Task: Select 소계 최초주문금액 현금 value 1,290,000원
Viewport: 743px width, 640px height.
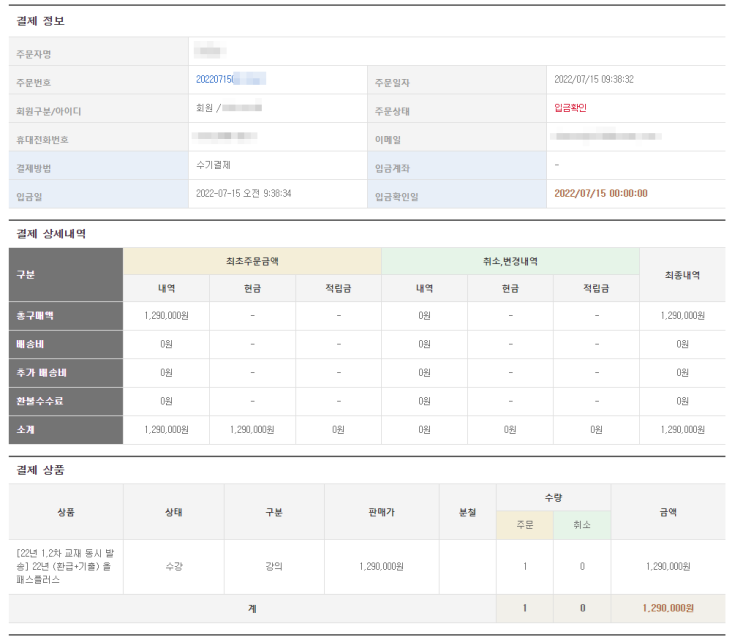Action: click(x=252, y=430)
